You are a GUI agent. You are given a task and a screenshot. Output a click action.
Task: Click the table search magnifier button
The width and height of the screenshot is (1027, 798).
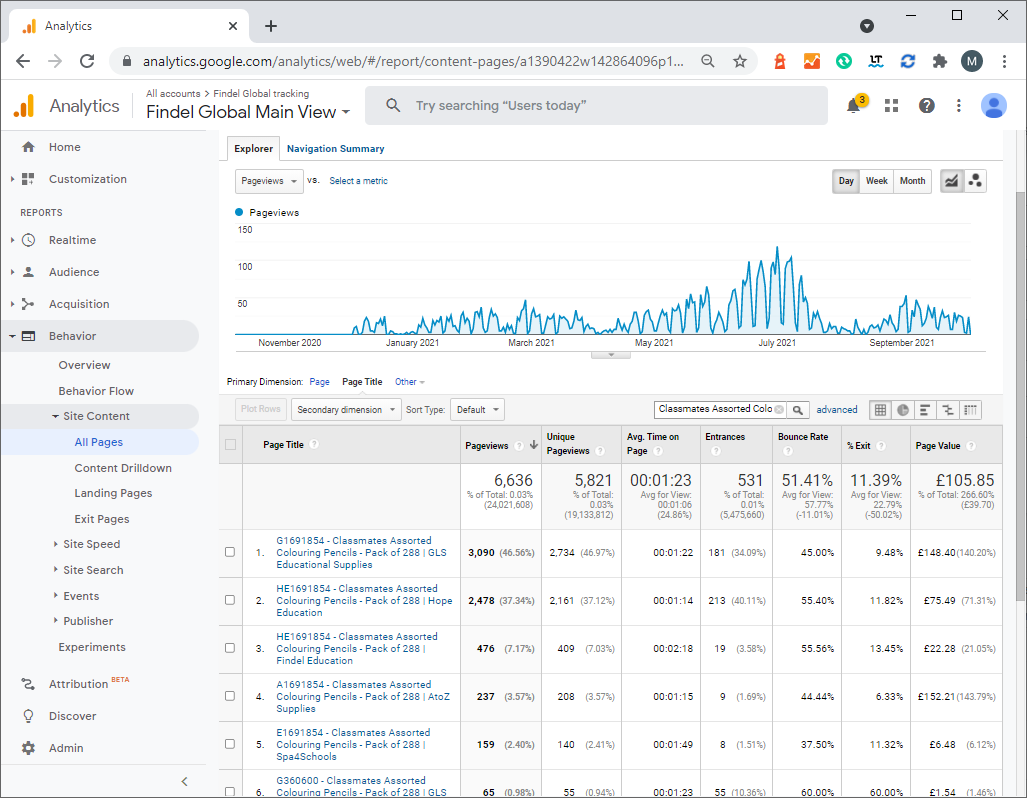pos(798,410)
